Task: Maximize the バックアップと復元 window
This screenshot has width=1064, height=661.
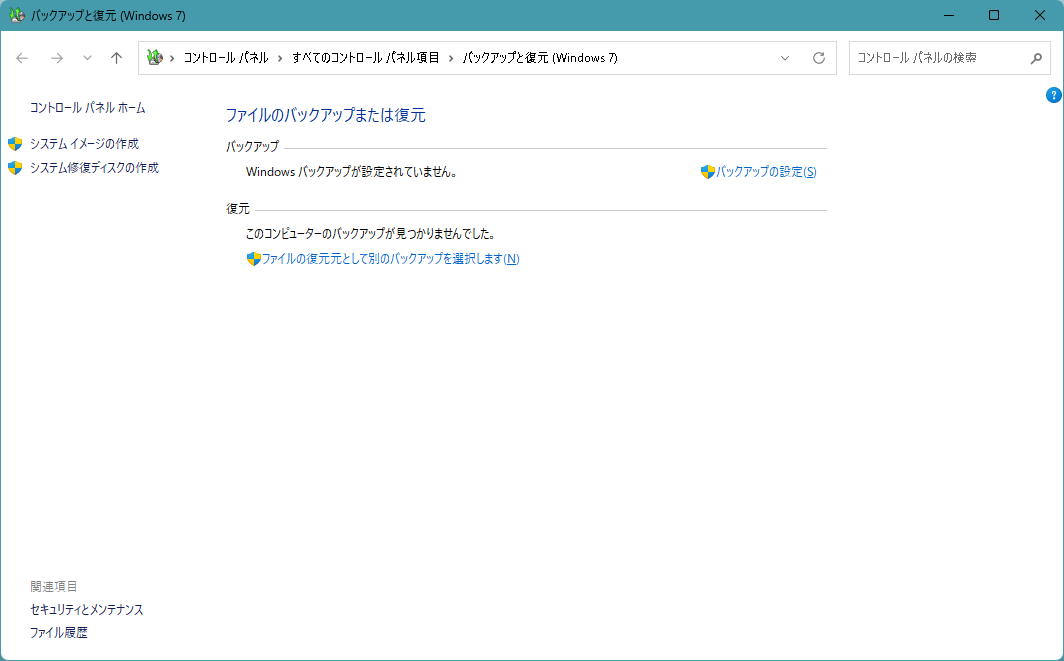Action: pyautogui.click(x=994, y=15)
